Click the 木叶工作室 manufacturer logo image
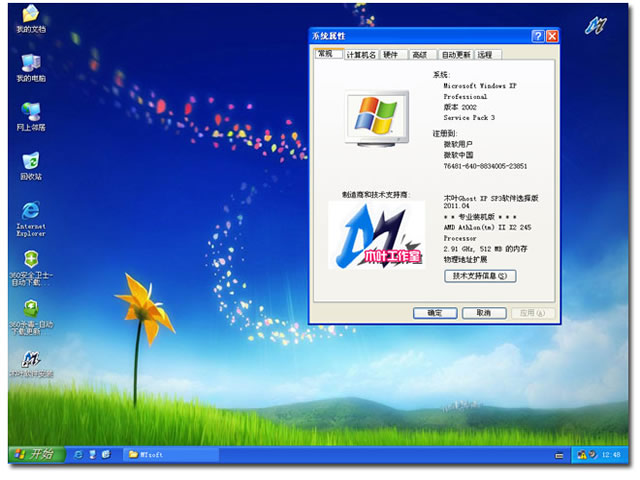Viewport: 640px width, 480px height. (377, 235)
